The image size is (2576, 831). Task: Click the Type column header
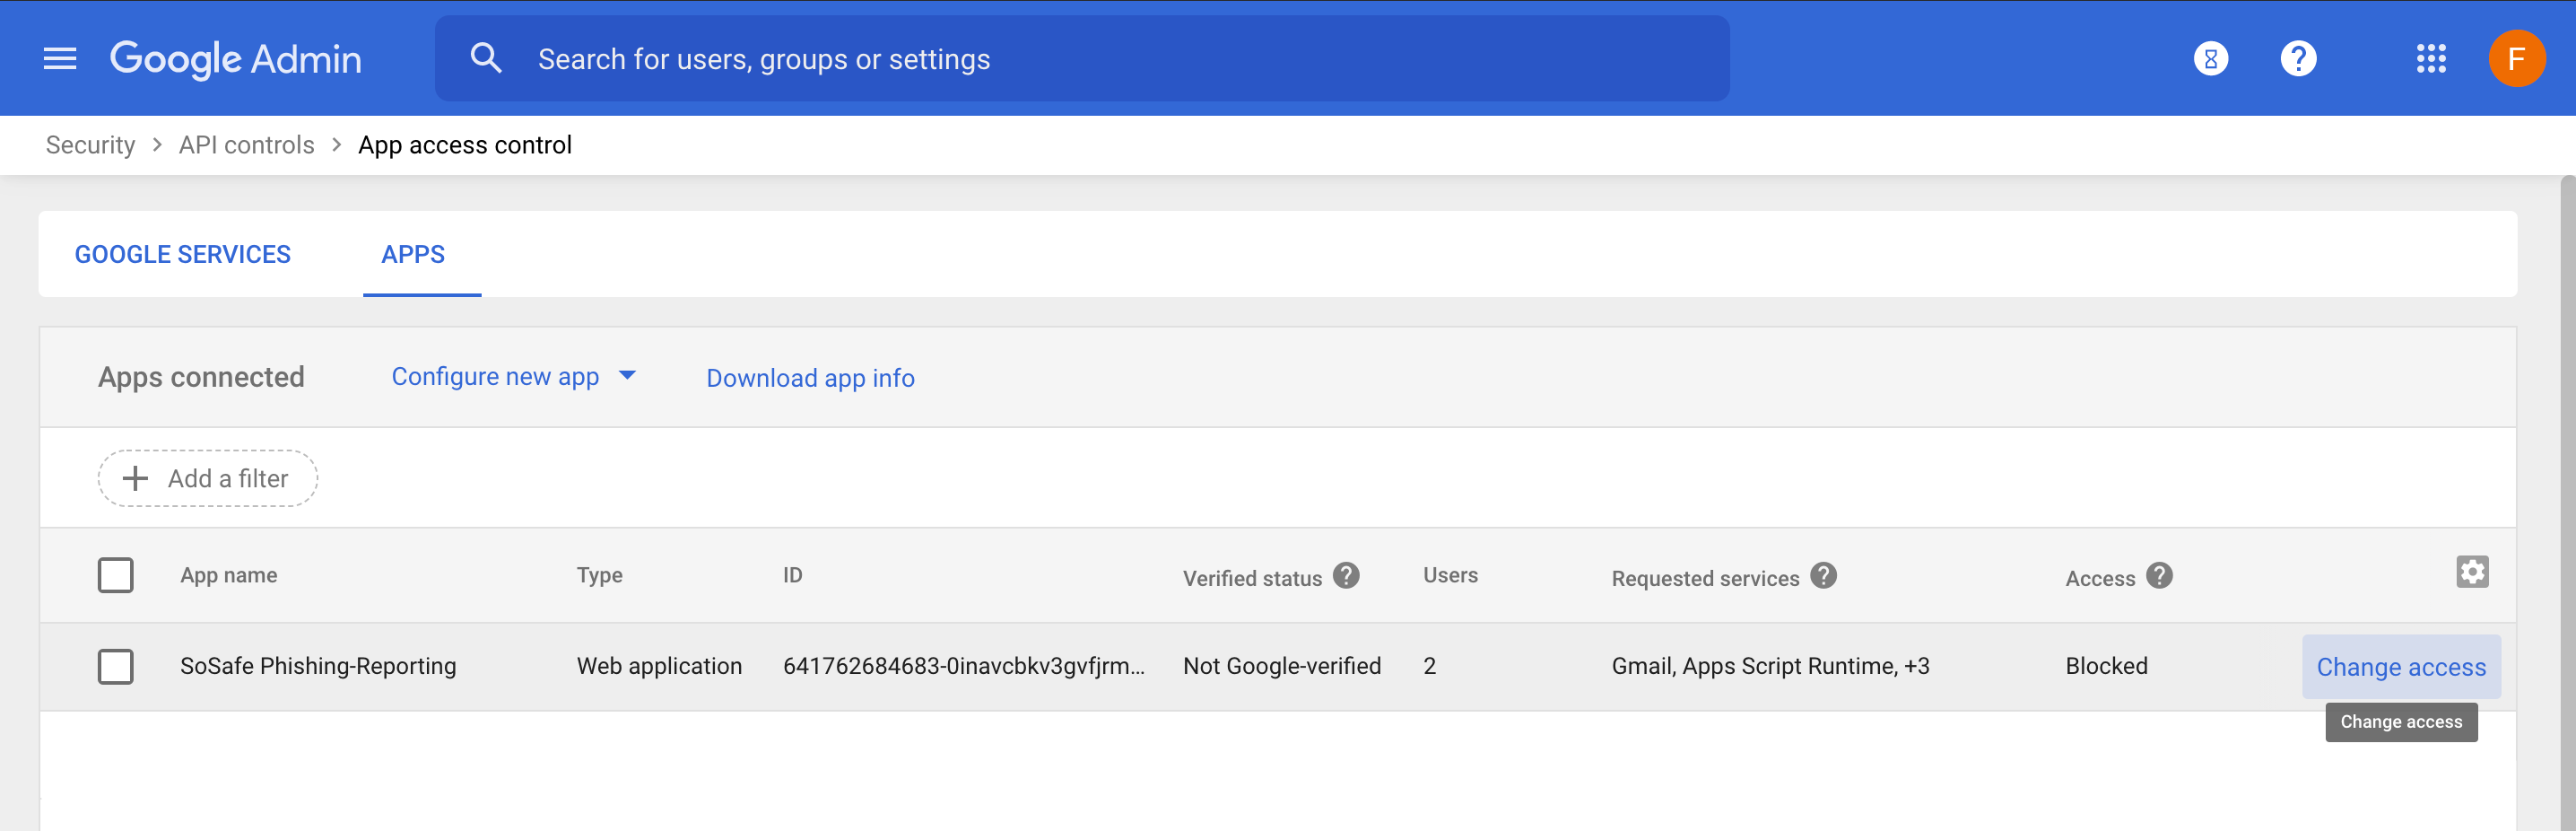pyautogui.click(x=600, y=576)
